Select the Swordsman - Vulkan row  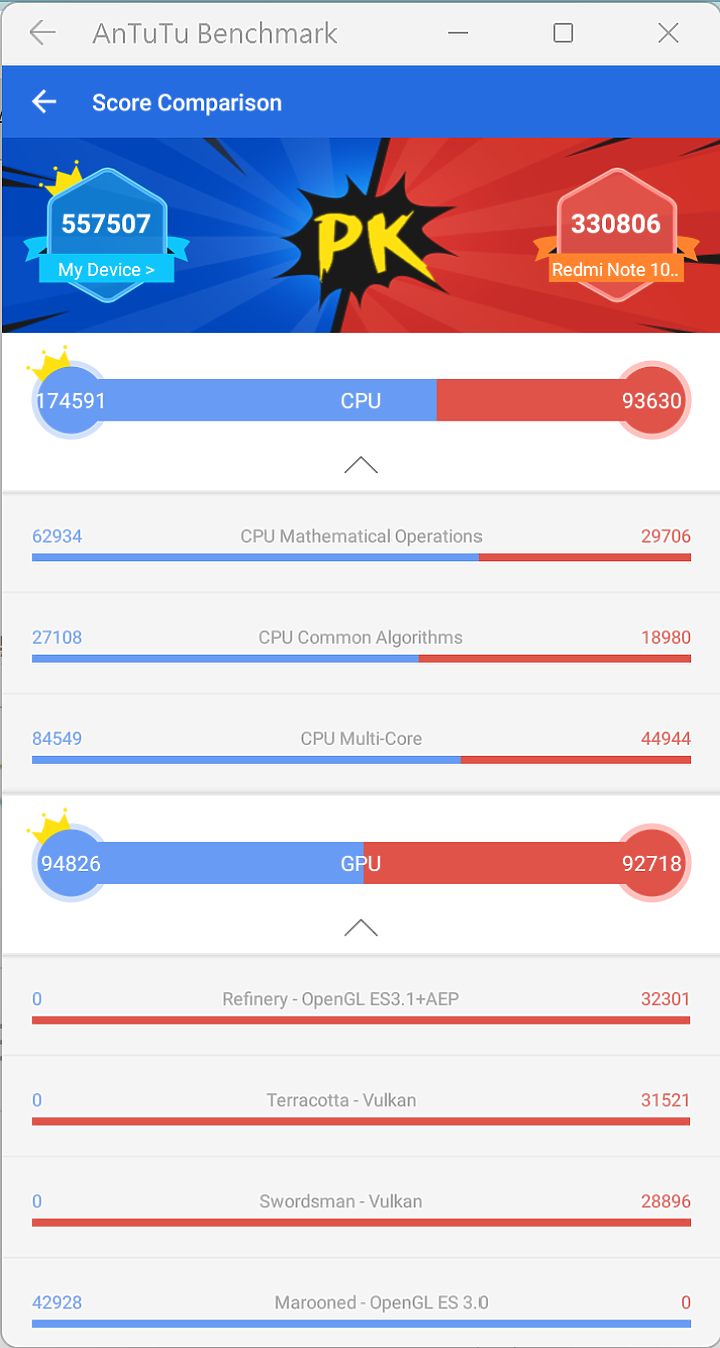point(361,1207)
